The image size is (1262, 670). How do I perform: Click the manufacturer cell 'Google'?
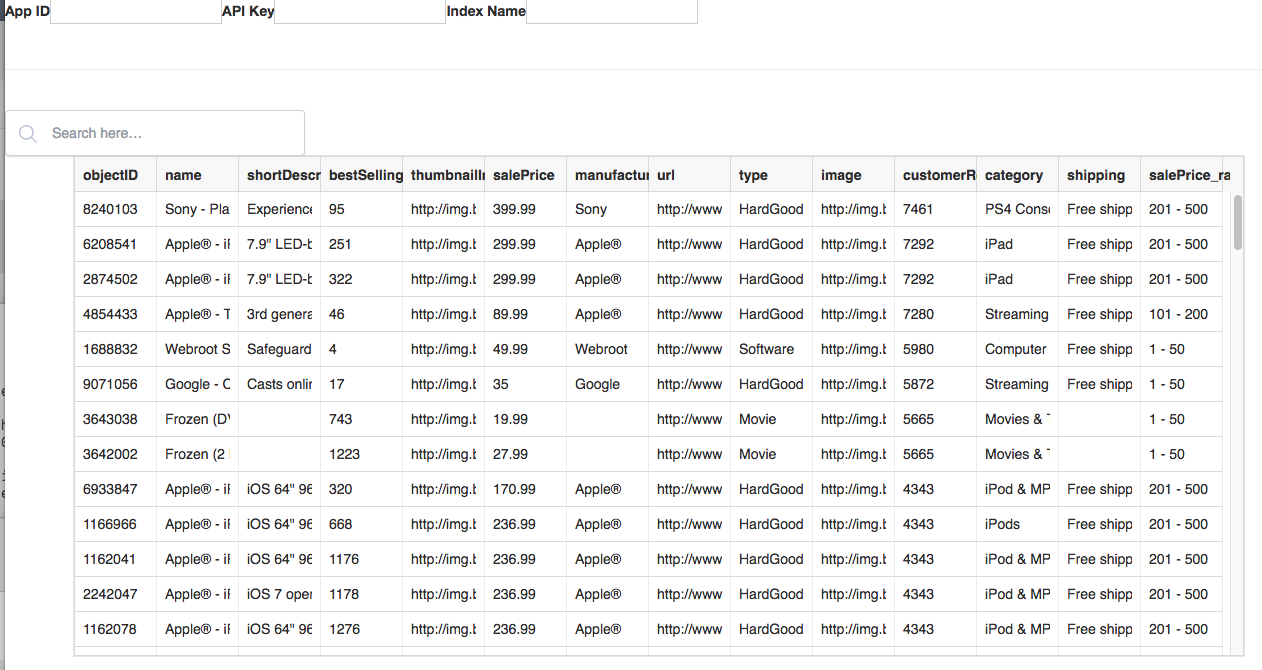point(607,384)
